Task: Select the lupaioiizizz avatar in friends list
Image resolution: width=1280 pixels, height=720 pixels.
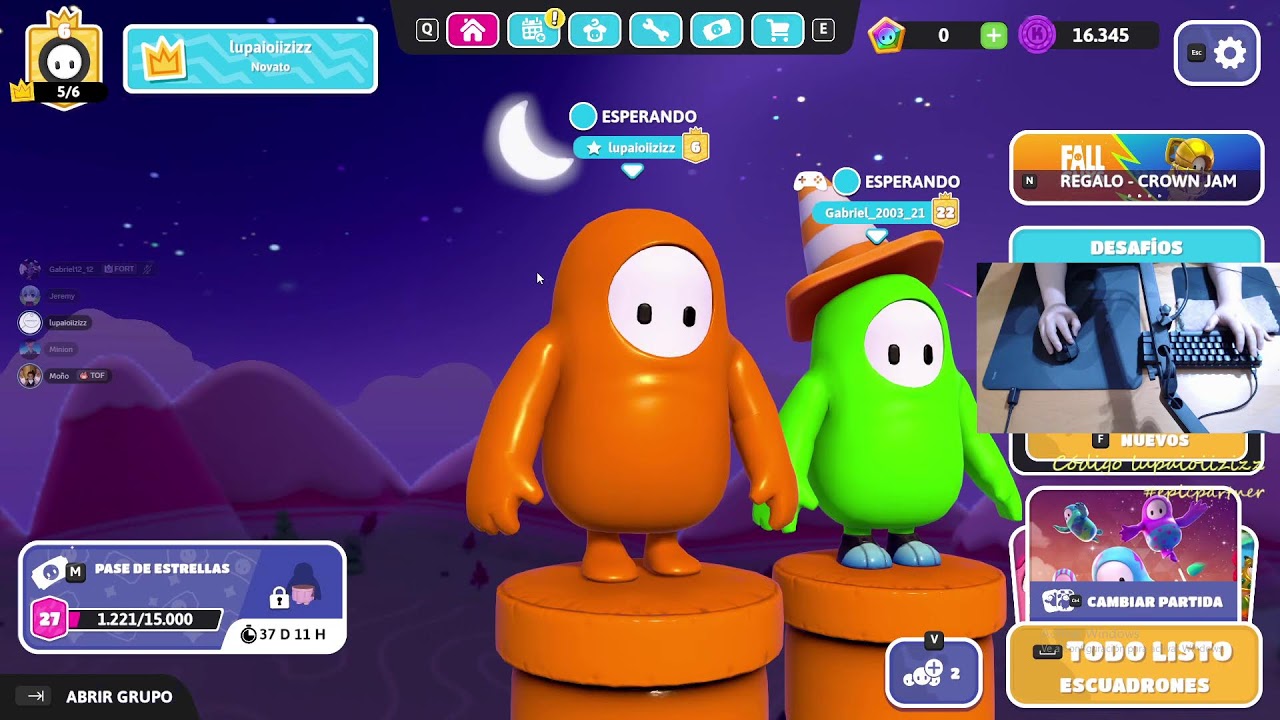Action: (x=30, y=322)
